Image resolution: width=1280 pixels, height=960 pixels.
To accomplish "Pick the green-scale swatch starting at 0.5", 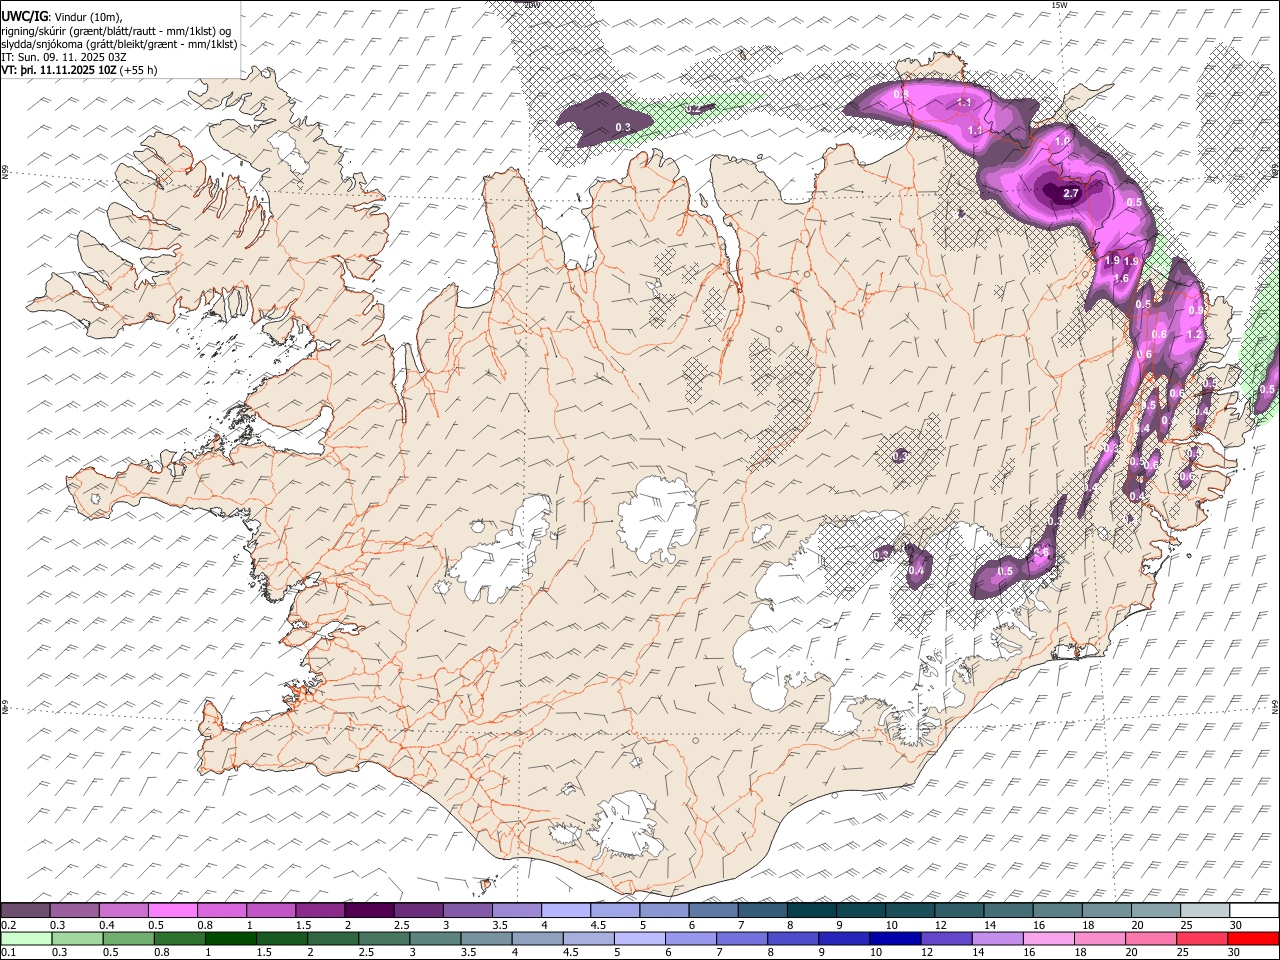I will pyautogui.click(x=128, y=938).
